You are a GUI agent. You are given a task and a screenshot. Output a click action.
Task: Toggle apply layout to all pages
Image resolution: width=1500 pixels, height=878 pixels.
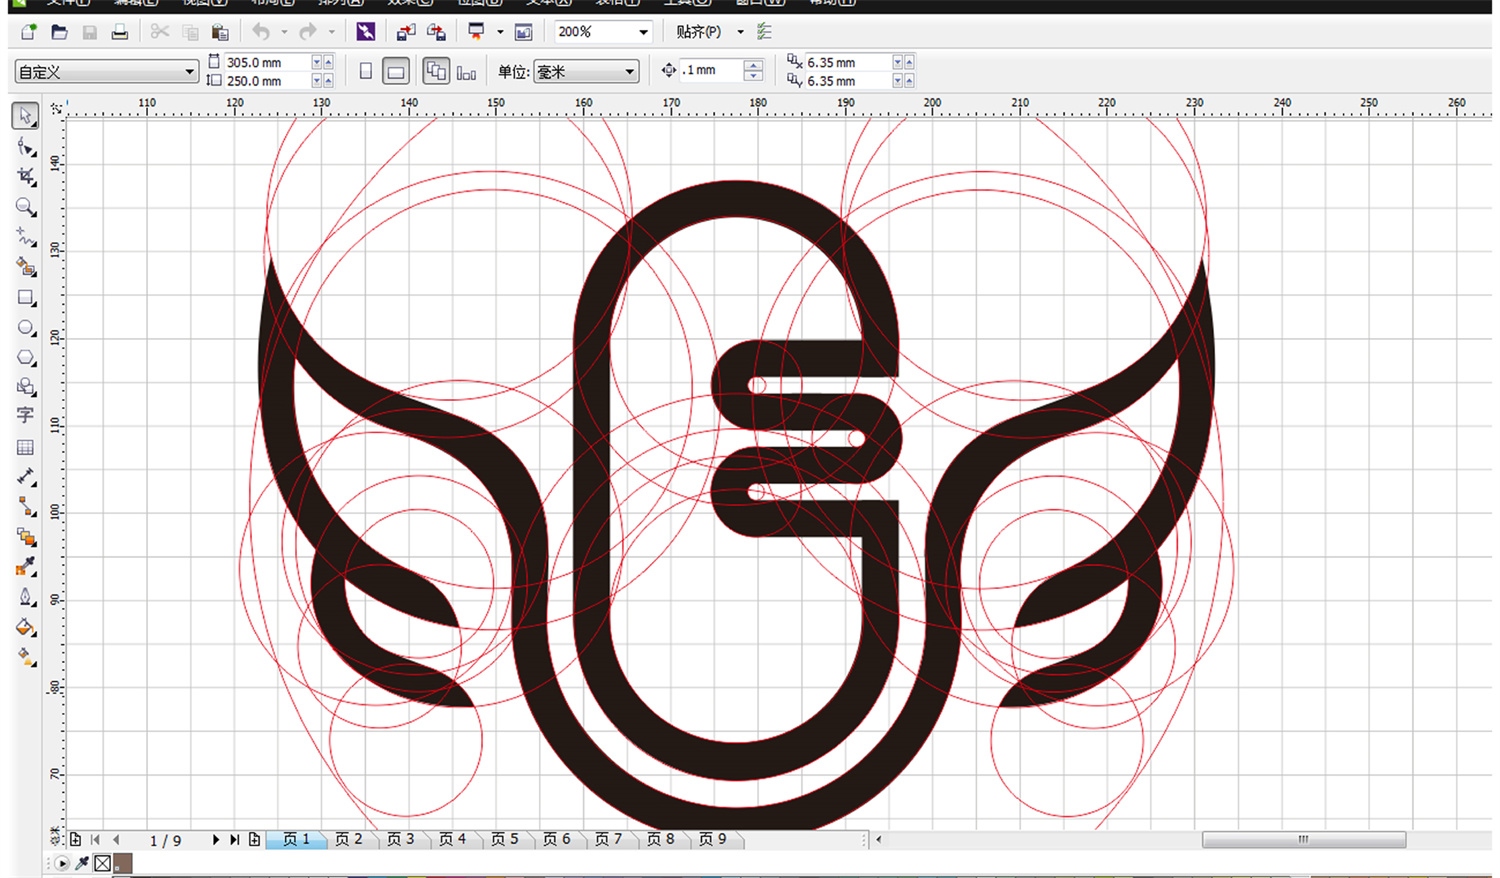click(436, 71)
